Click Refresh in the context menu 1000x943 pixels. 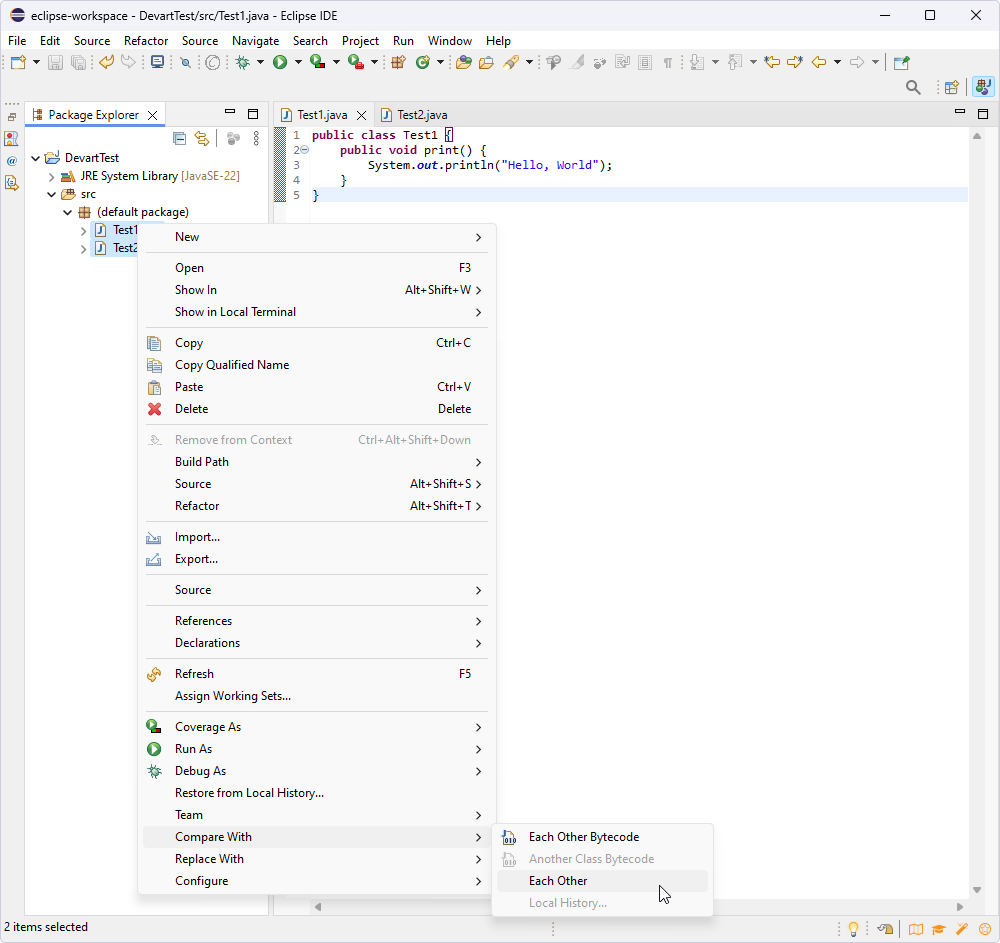pyautogui.click(x=316, y=674)
